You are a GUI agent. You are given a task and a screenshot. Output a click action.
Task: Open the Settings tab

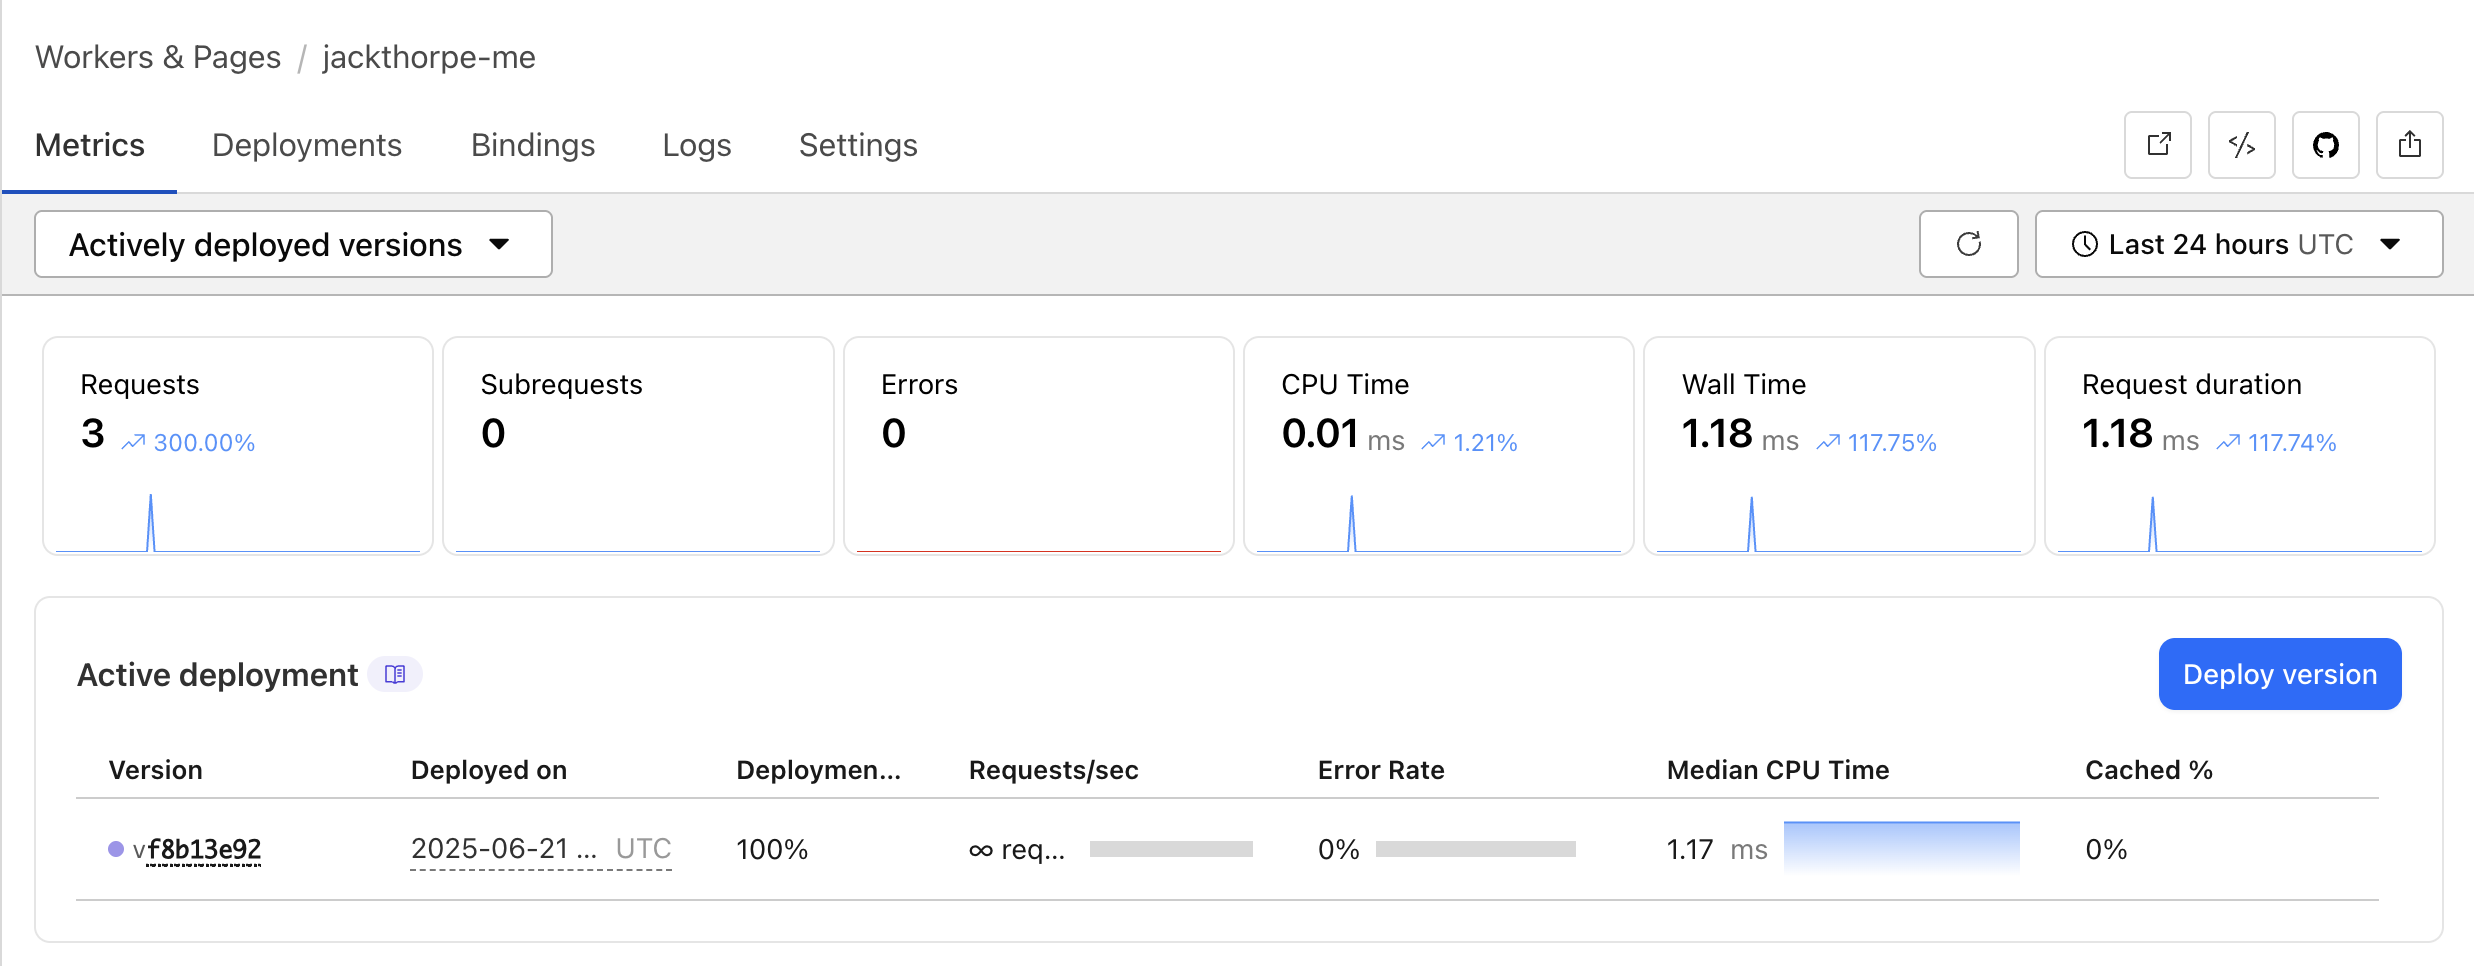(857, 146)
